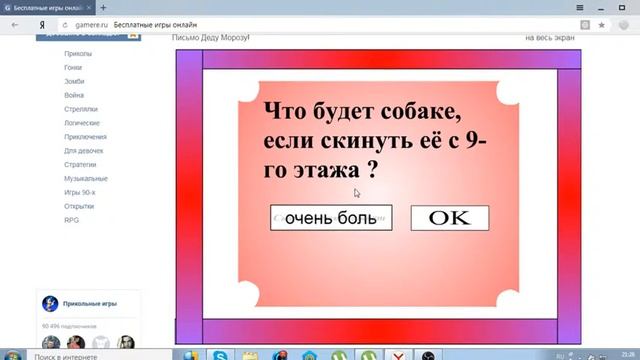
Task: Click the OK button in the game
Action: click(450, 218)
